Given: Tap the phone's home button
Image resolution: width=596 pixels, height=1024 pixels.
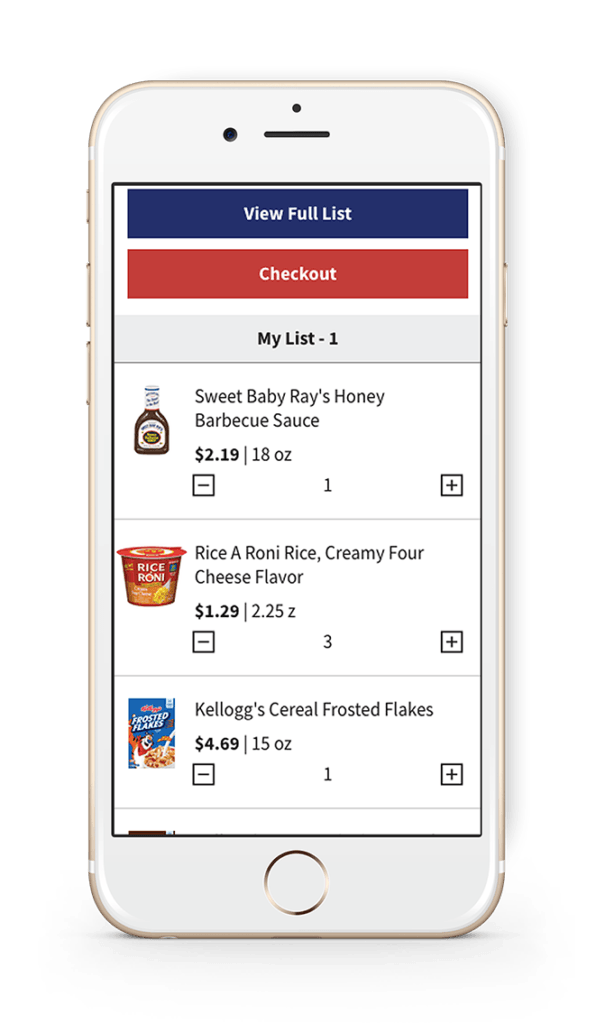Looking at the screenshot, I should click(296, 882).
